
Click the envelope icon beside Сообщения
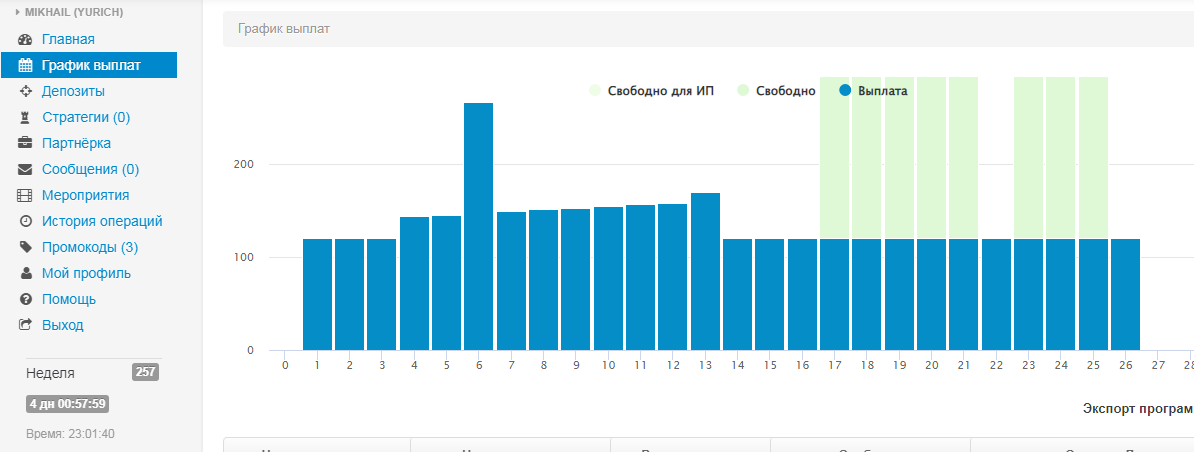[26, 170]
